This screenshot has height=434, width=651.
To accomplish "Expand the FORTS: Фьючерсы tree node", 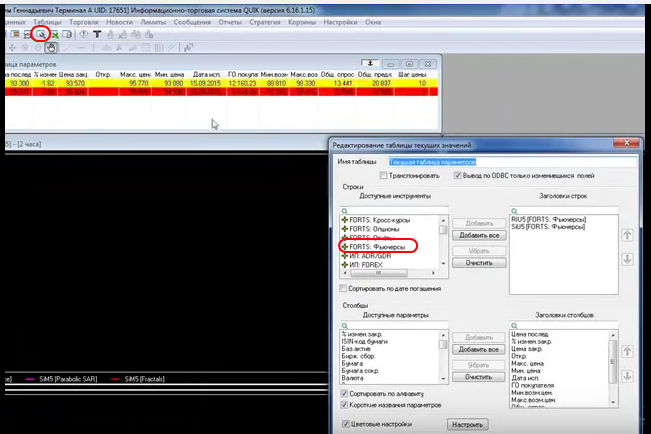I will tap(345, 247).
